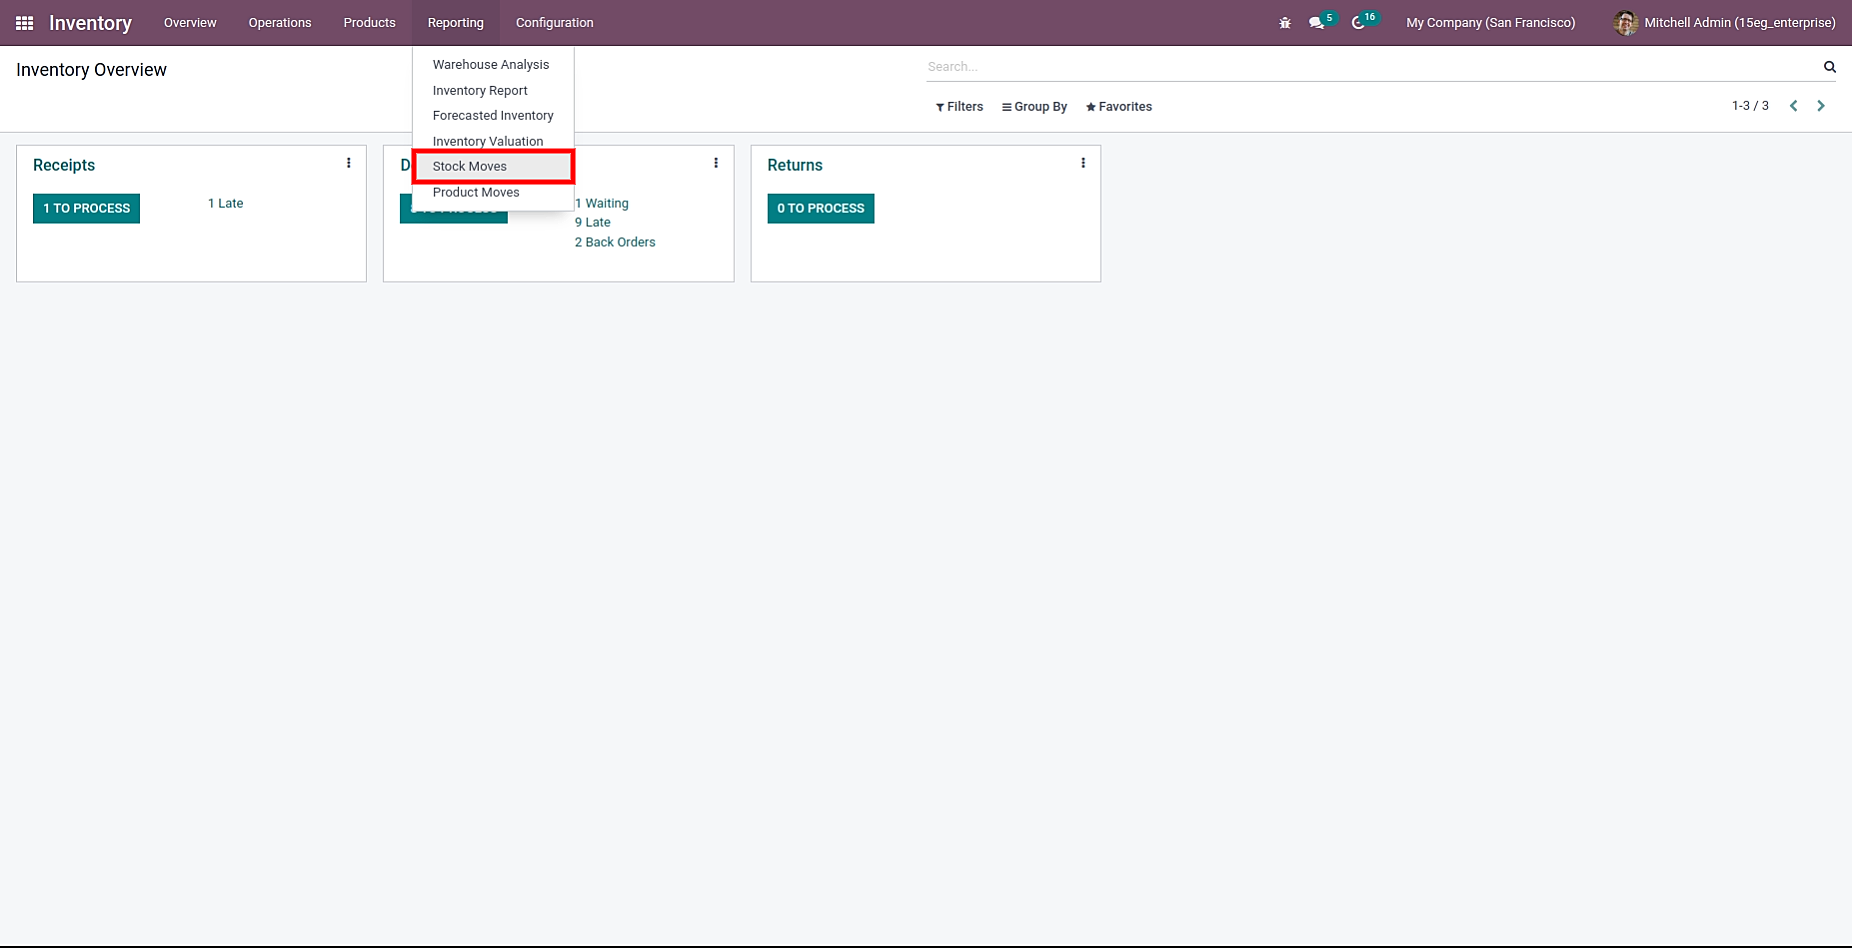Focus the Search input field
This screenshot has width=1852, height=948.
point(1372,67)
